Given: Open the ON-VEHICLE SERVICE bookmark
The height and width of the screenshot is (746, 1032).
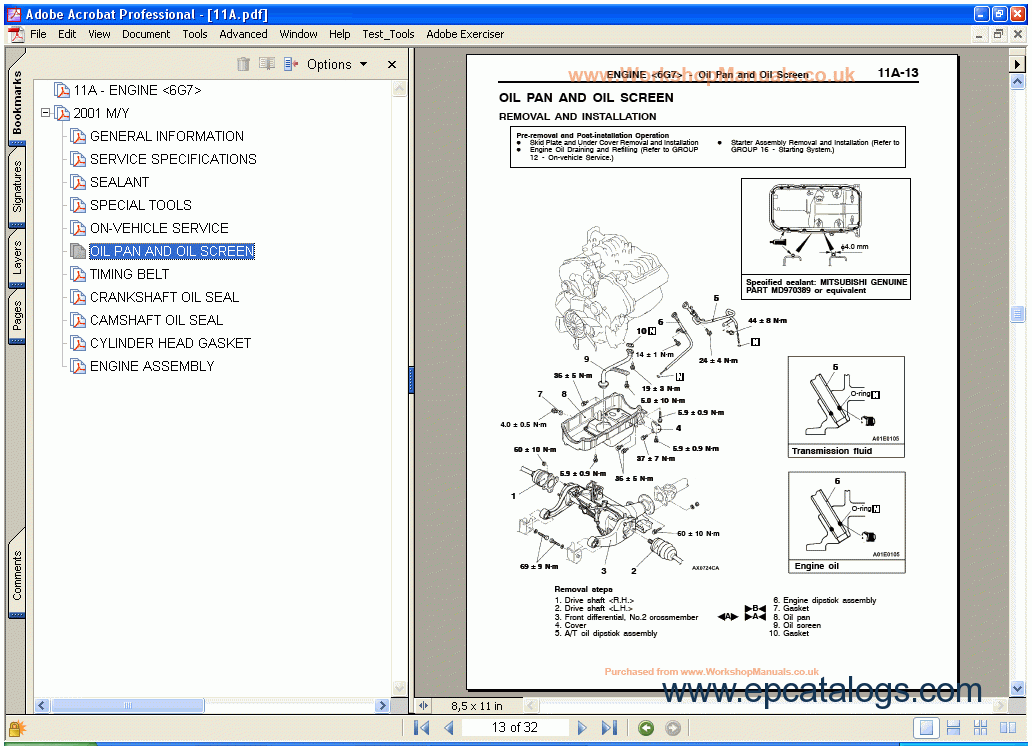Looking at the screenshot, I should pyautogui.click(x=159, y=228).
